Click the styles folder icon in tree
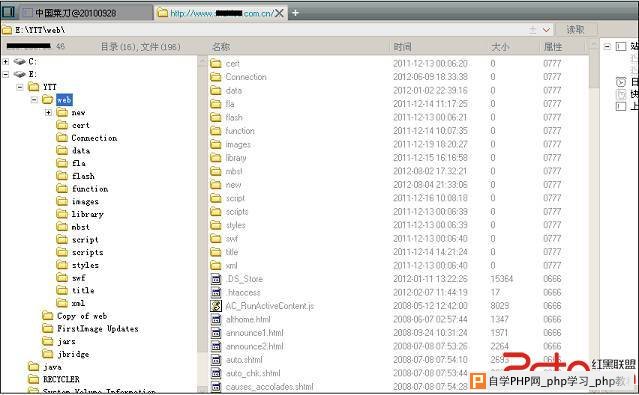Image resolution: width=639 pixels, height=395 pixels. coord(62,265)
